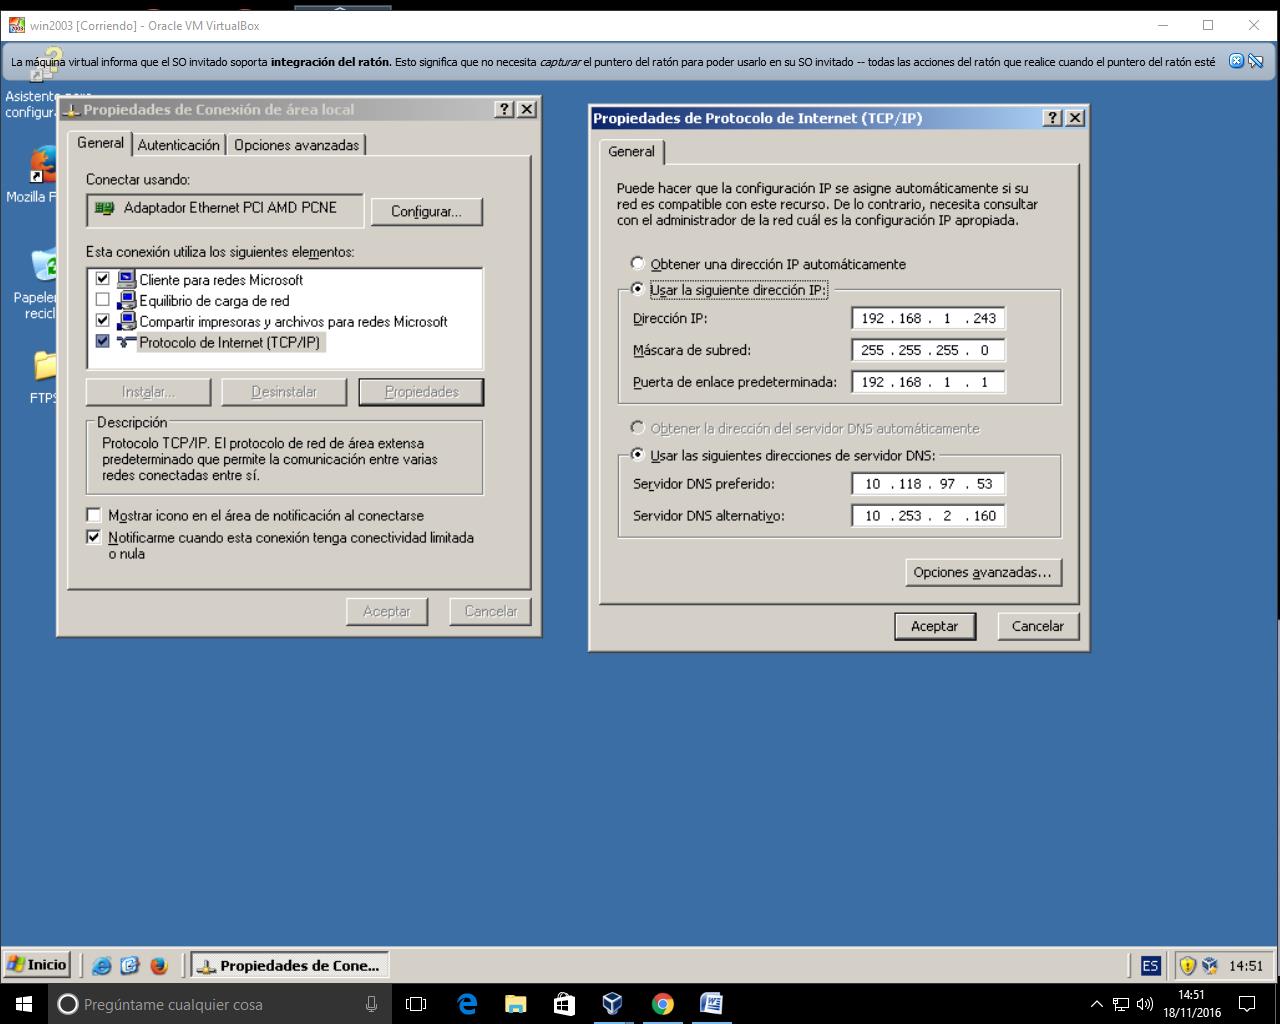Check Mostrar icono en el área de notificación
This screenshot has height=1024, width=1280.
click(93, 515)
